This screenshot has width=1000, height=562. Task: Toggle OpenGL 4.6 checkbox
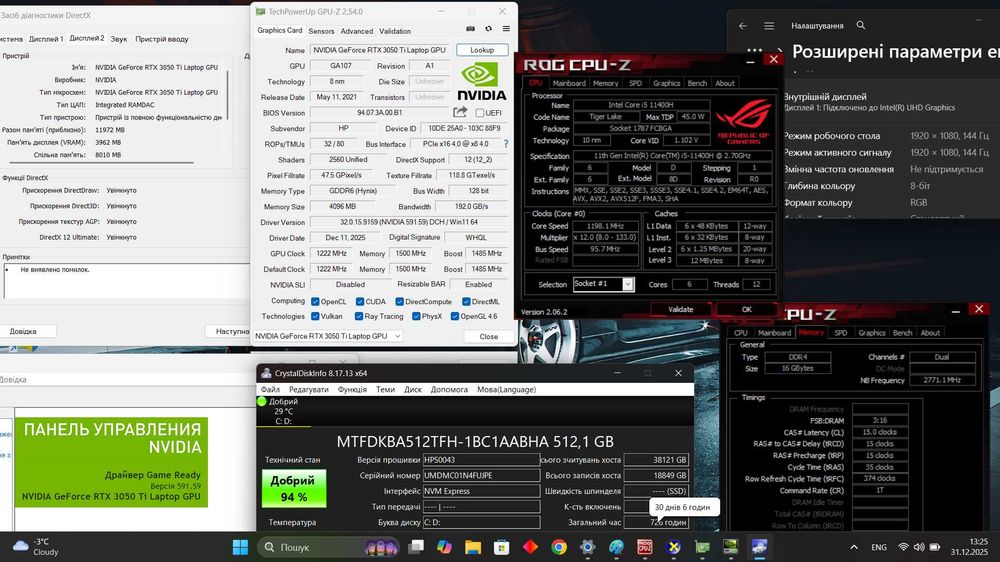(x=455, y=316)
